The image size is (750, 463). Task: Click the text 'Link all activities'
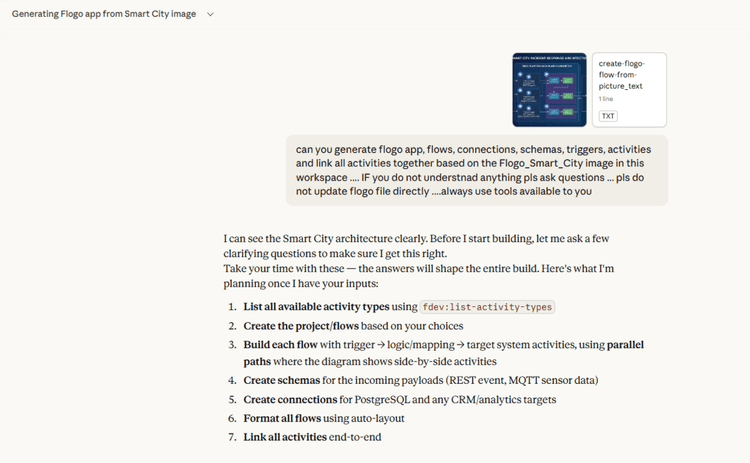(285, 437)
